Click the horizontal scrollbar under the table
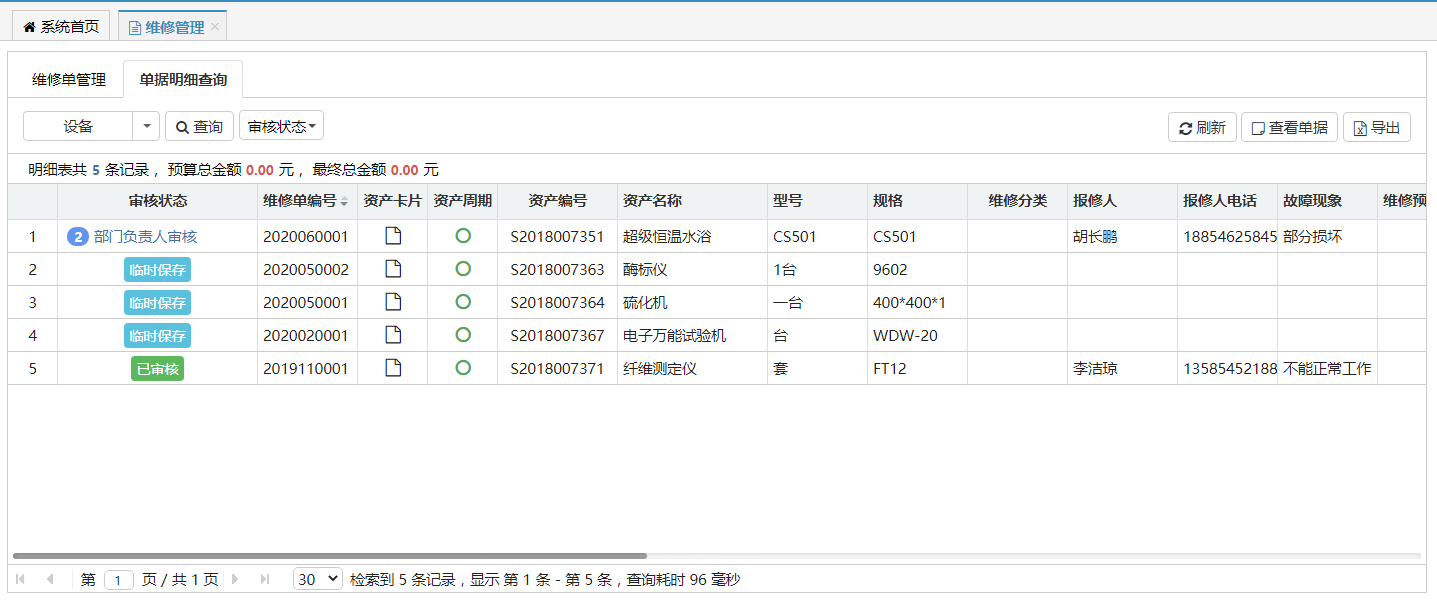1437x614 pixels. click(x=330, y=555)
